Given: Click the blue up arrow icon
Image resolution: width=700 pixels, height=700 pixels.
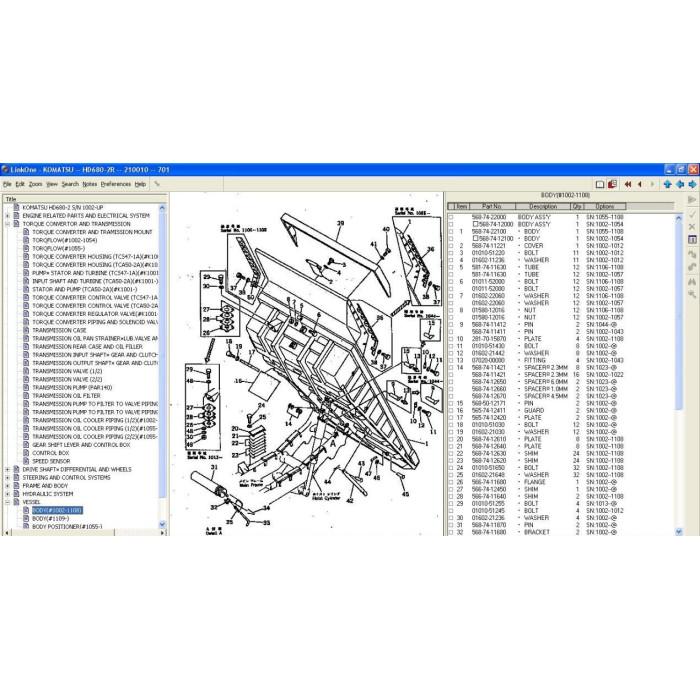Looking at the screenshot, I should click(667, 184).
